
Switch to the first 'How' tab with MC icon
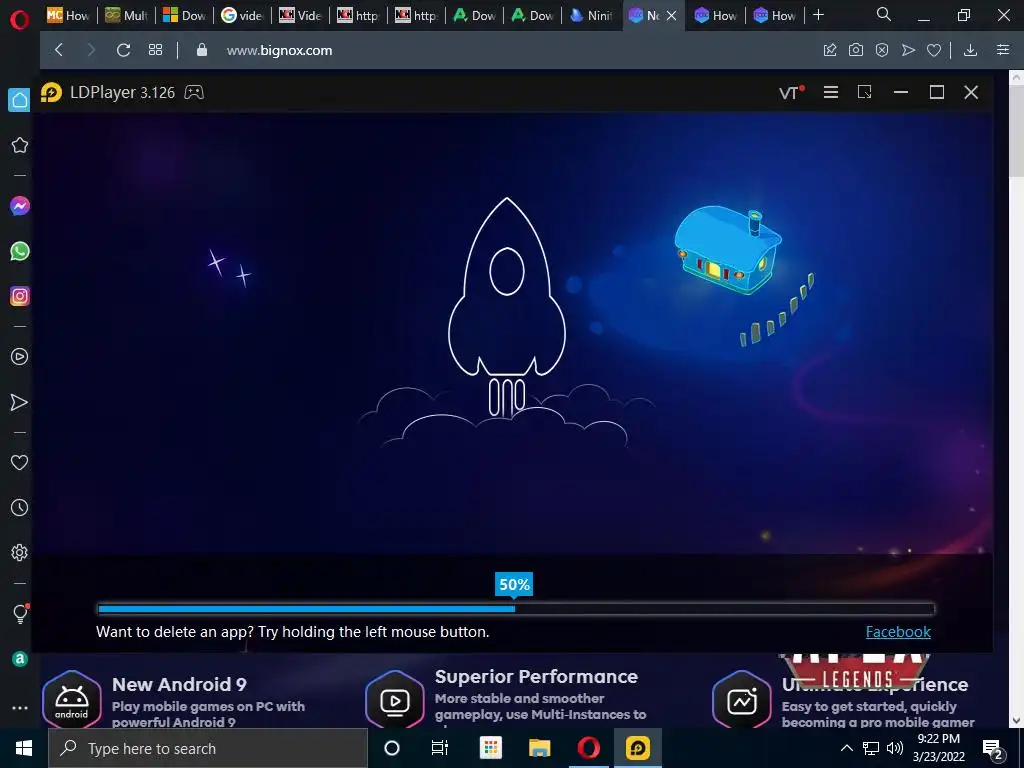[x=68, y=15]
